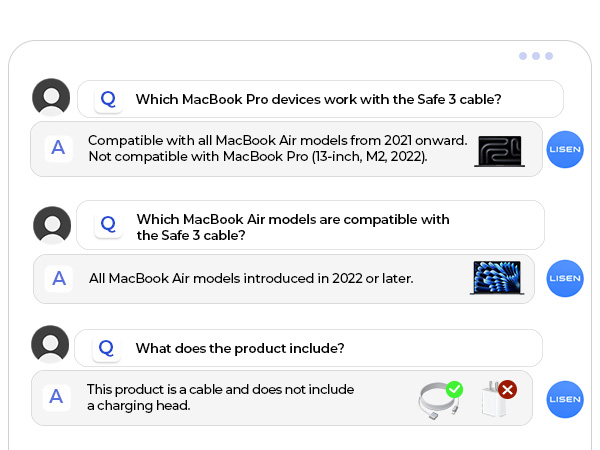Click the A icon in the second answer
Screen dimensions: 600x450
point(60,278)
